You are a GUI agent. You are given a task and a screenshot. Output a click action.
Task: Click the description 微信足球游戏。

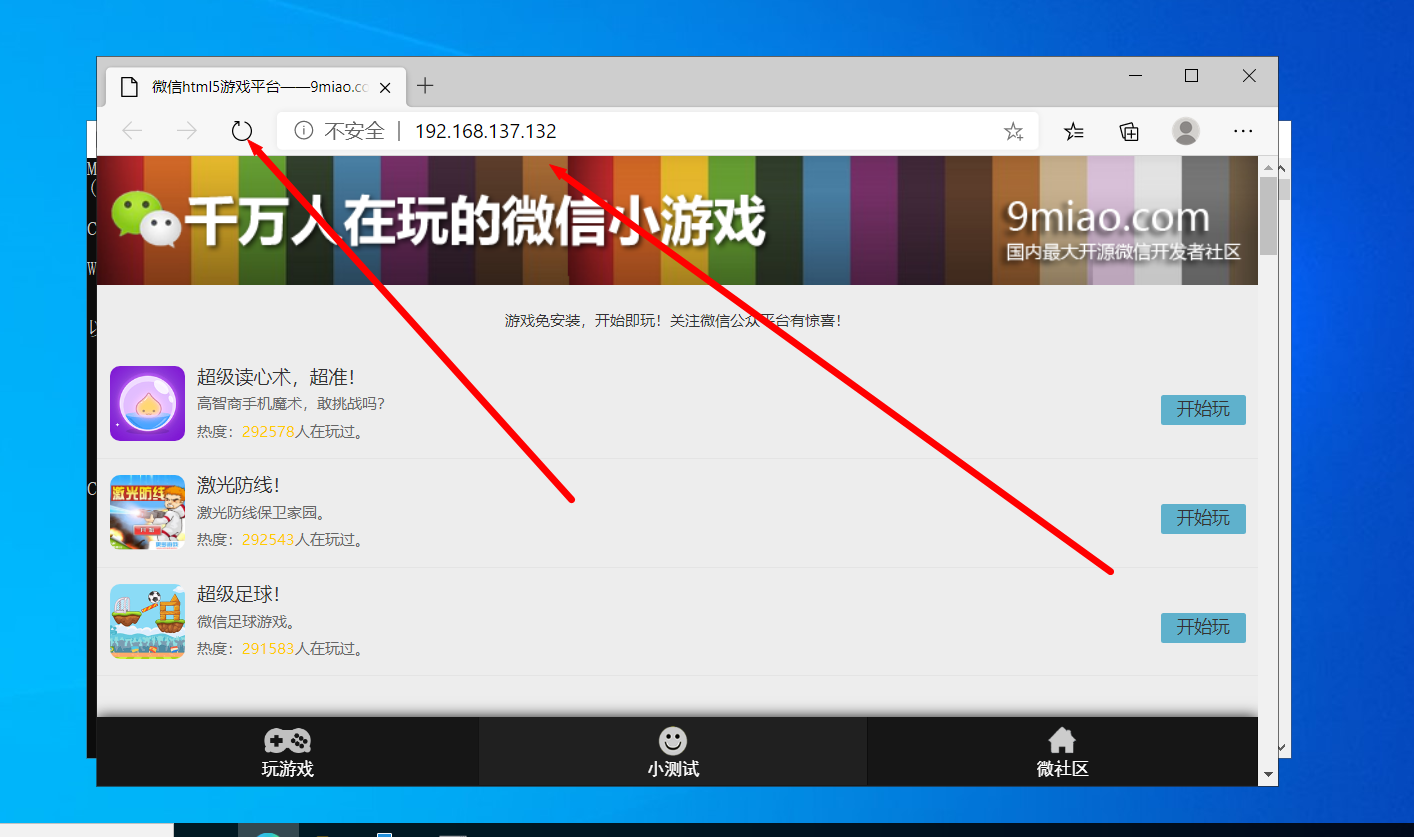[x=247, y=622]
